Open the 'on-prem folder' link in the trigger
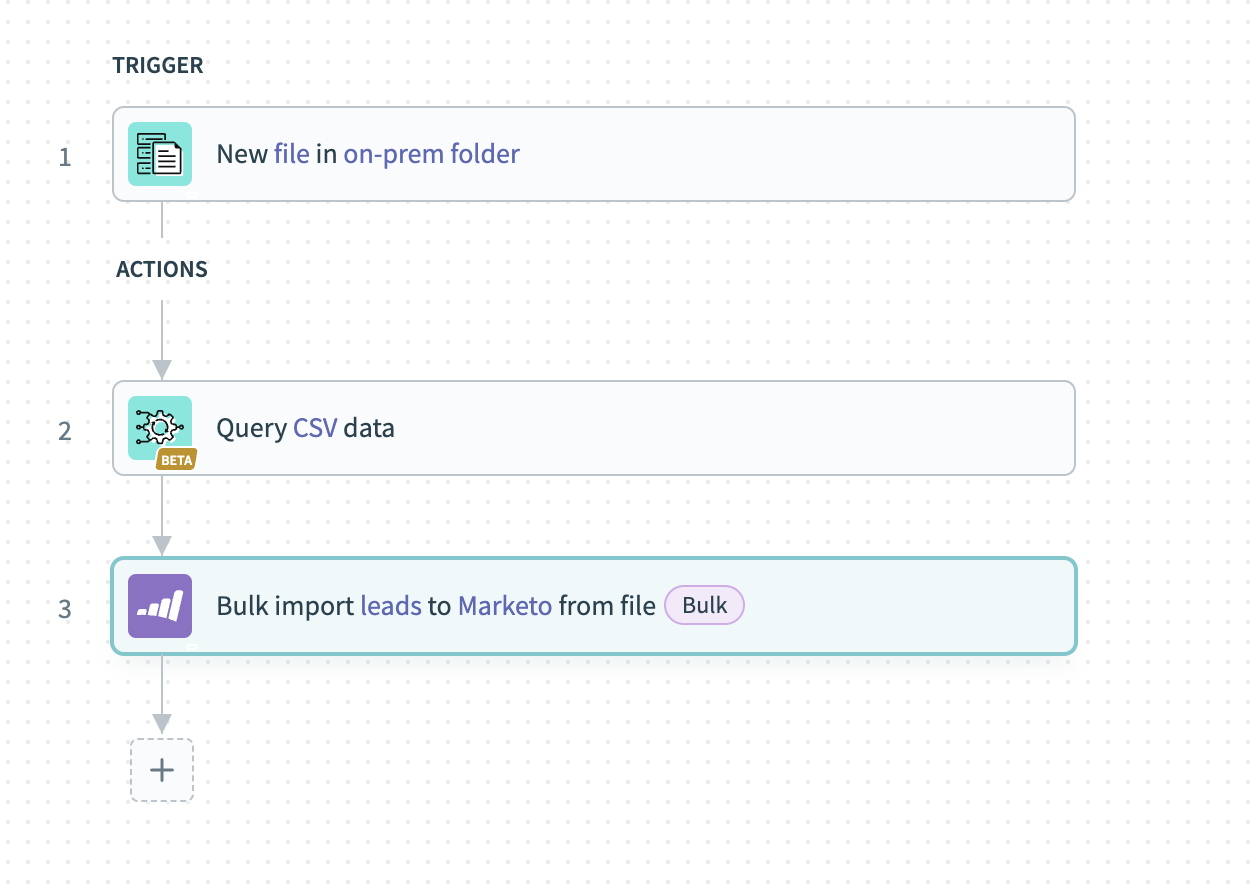The height and width of the screenshot is (892, 1258). pos(431,153)
